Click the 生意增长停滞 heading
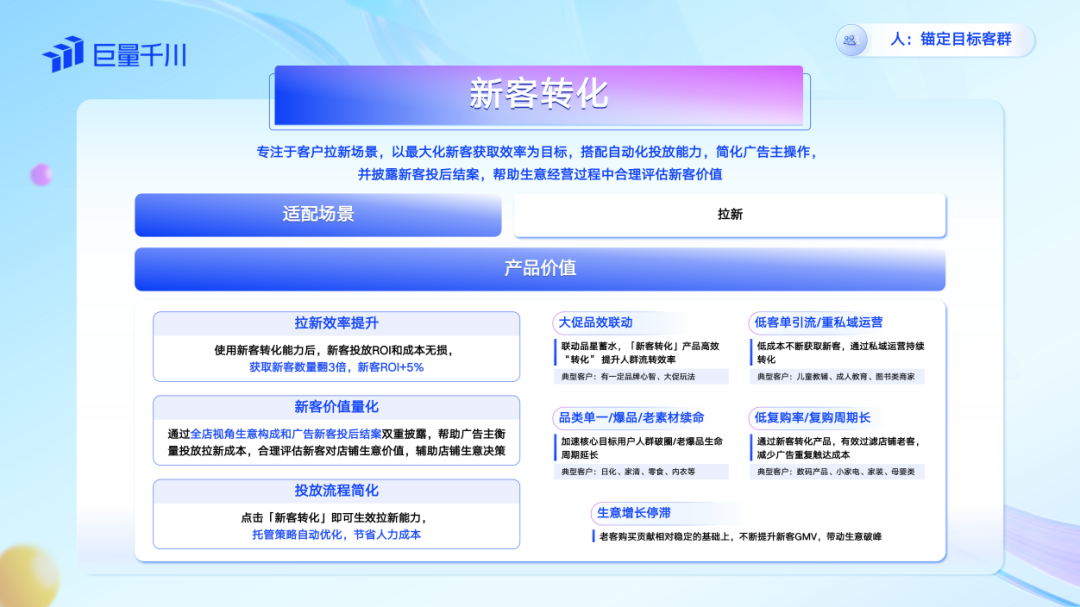 pos(634,513)
